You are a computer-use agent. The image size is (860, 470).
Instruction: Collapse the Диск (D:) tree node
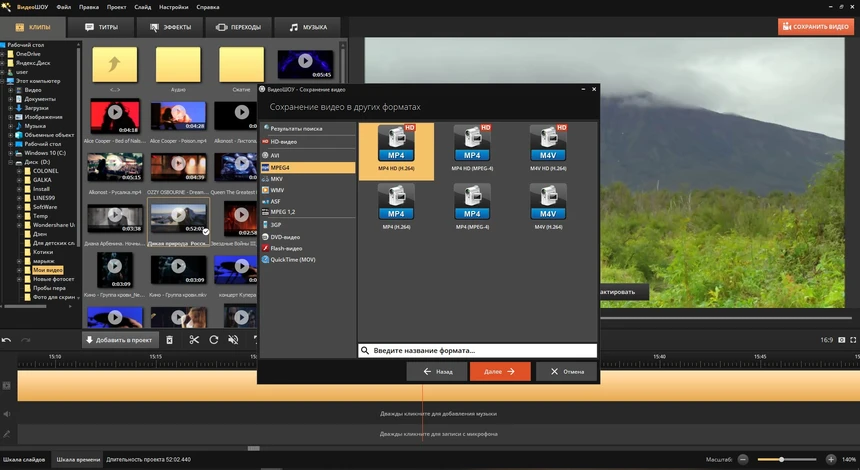[x=10, y=162]
